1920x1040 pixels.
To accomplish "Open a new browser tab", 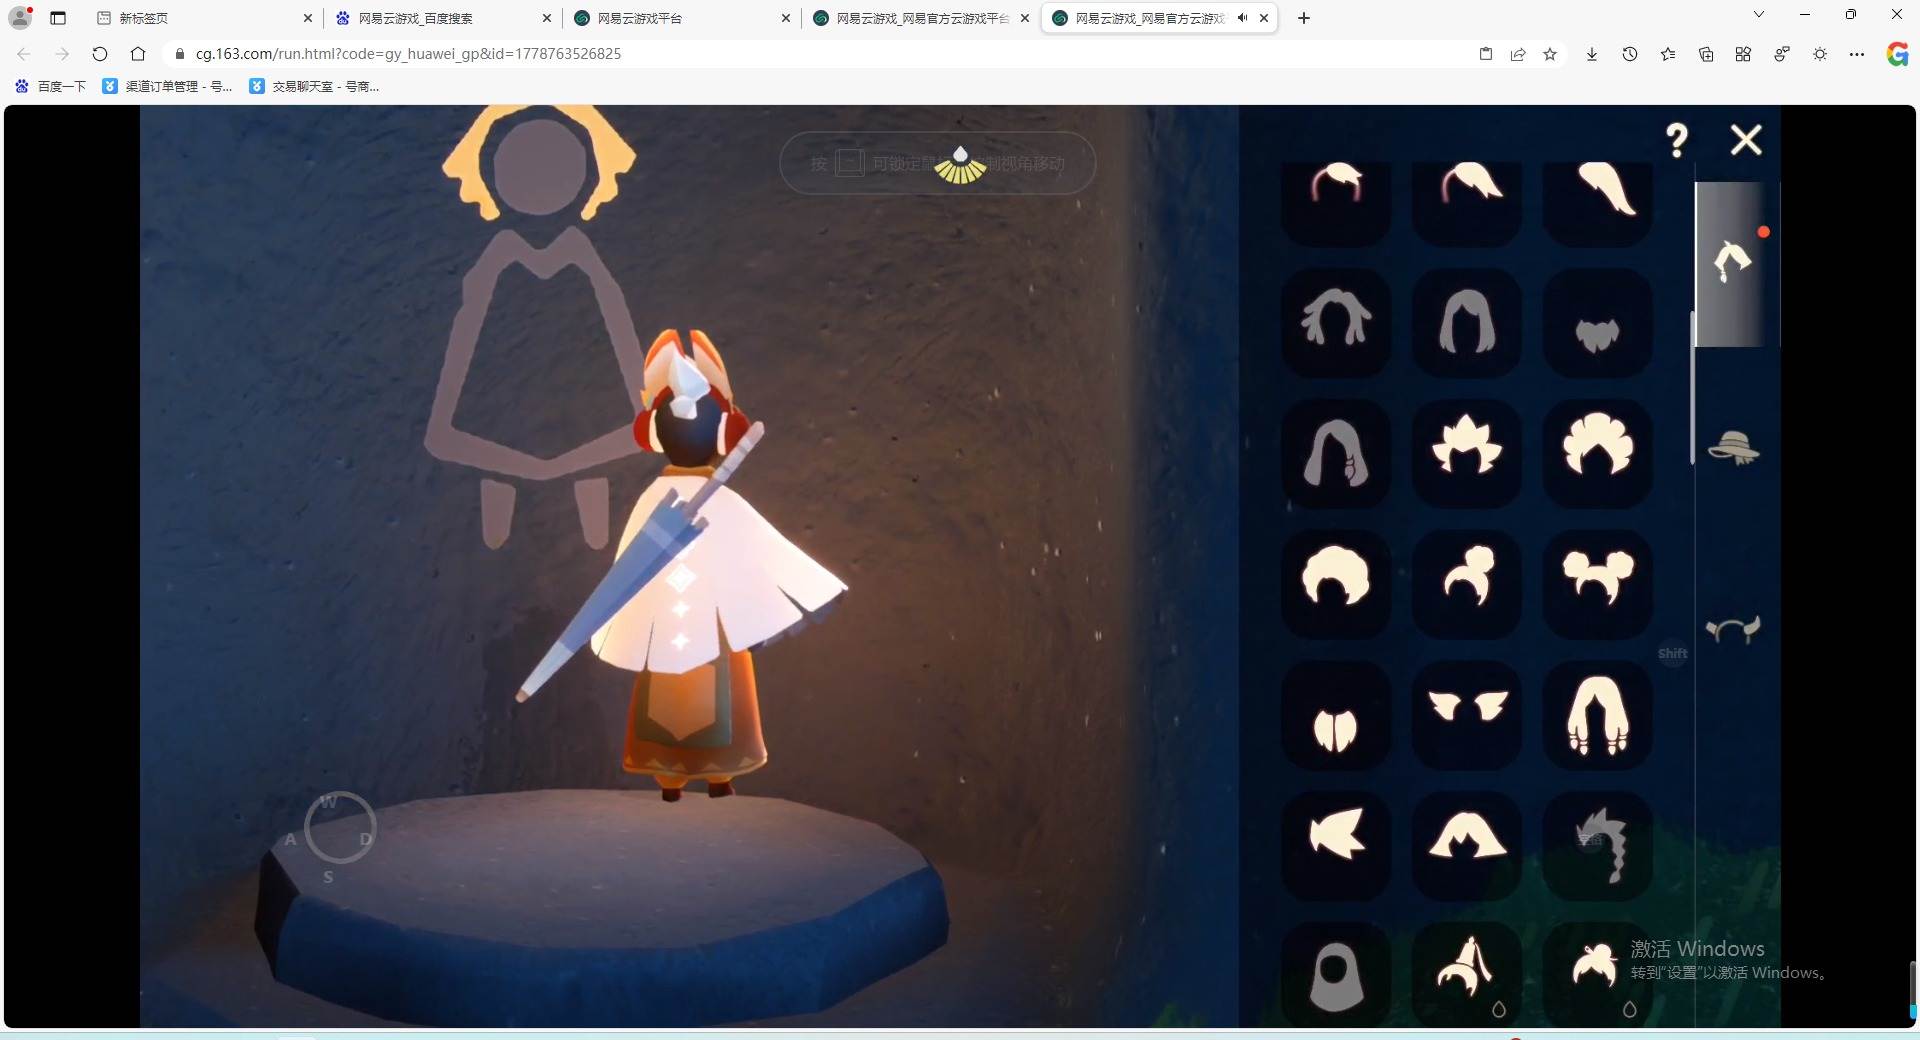I will [1304, 18].
